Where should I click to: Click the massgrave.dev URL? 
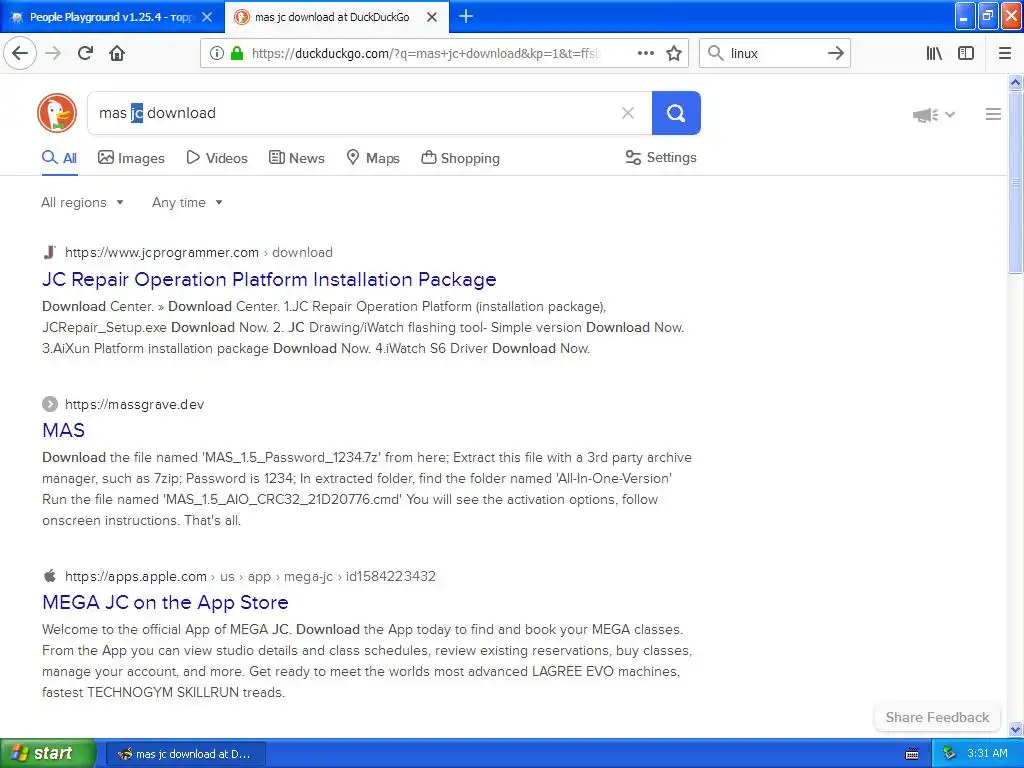[135, 404]
